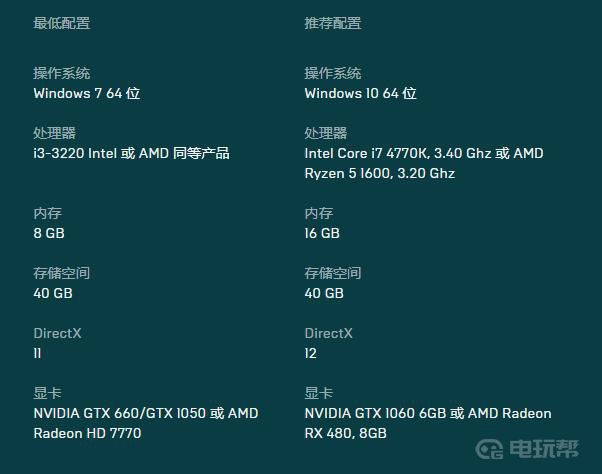Click the recommended 处理器 label
Viewport: 602px width, 474px height.
pos(326,133)
